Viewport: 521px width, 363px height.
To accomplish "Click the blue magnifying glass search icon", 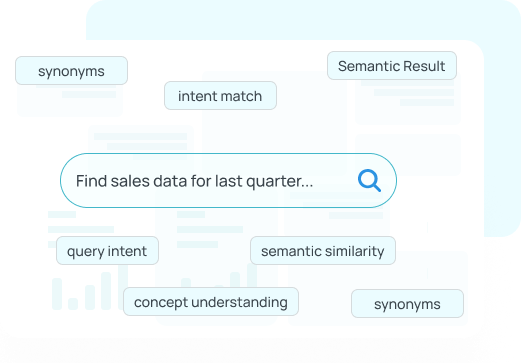I will coord(369,181).
